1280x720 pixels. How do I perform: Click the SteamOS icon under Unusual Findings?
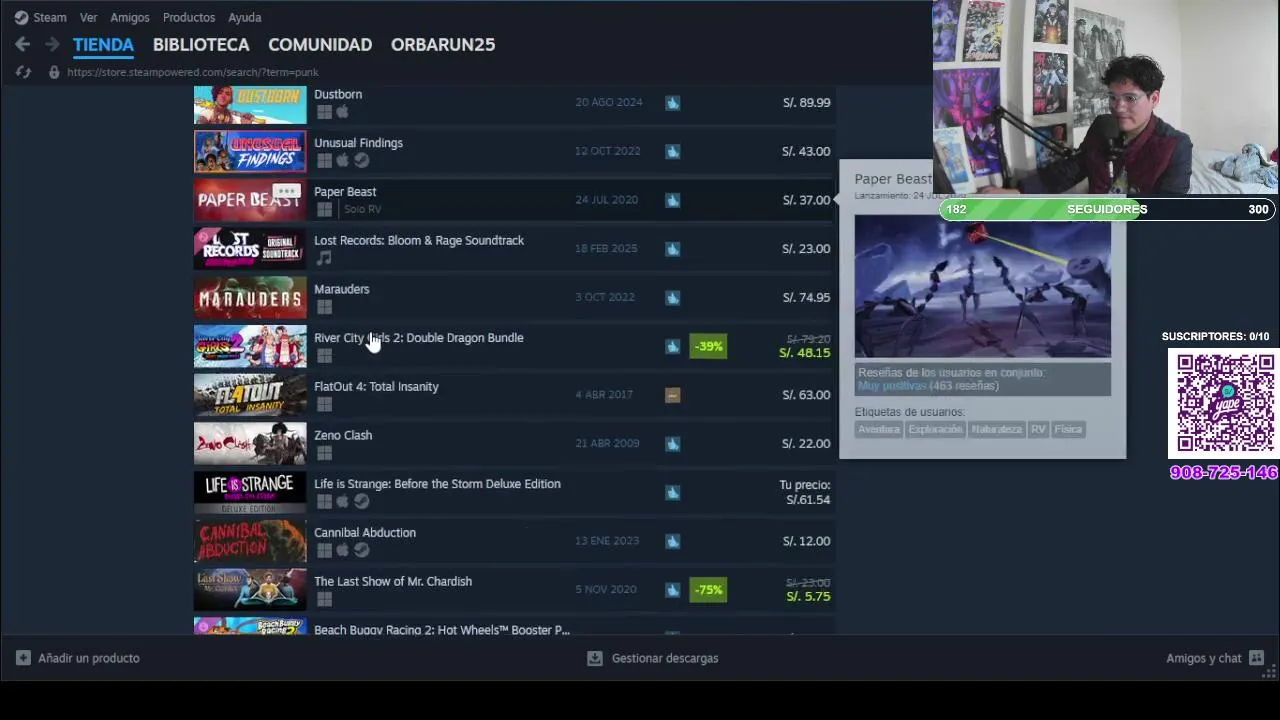click(x=362, y=160)
